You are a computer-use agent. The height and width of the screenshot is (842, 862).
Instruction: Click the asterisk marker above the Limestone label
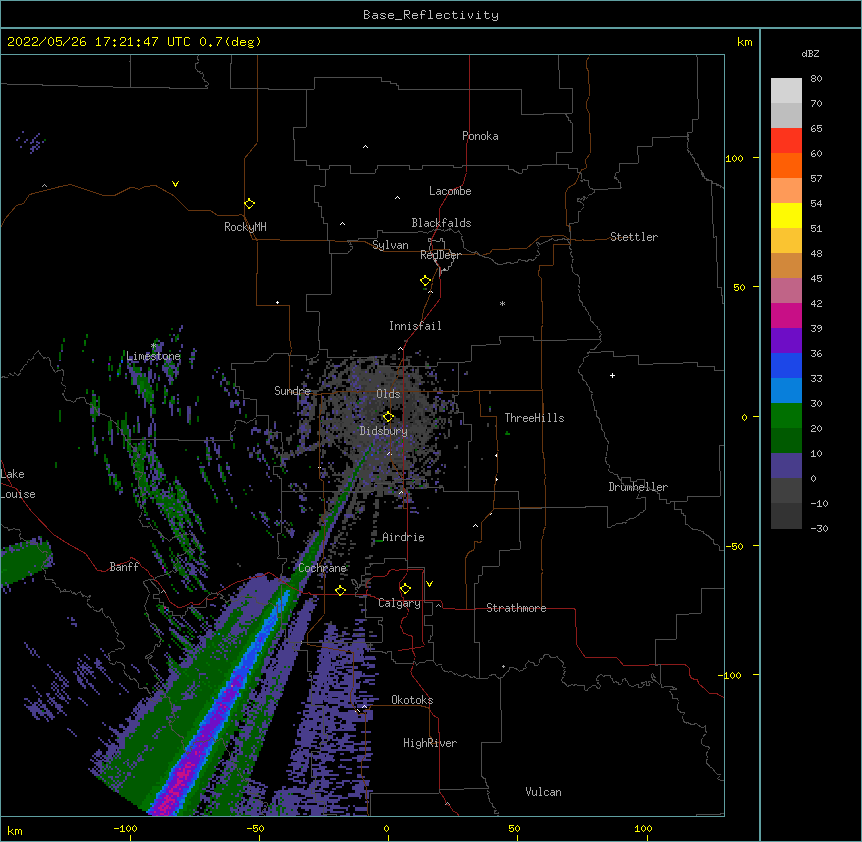pos(154,346)
